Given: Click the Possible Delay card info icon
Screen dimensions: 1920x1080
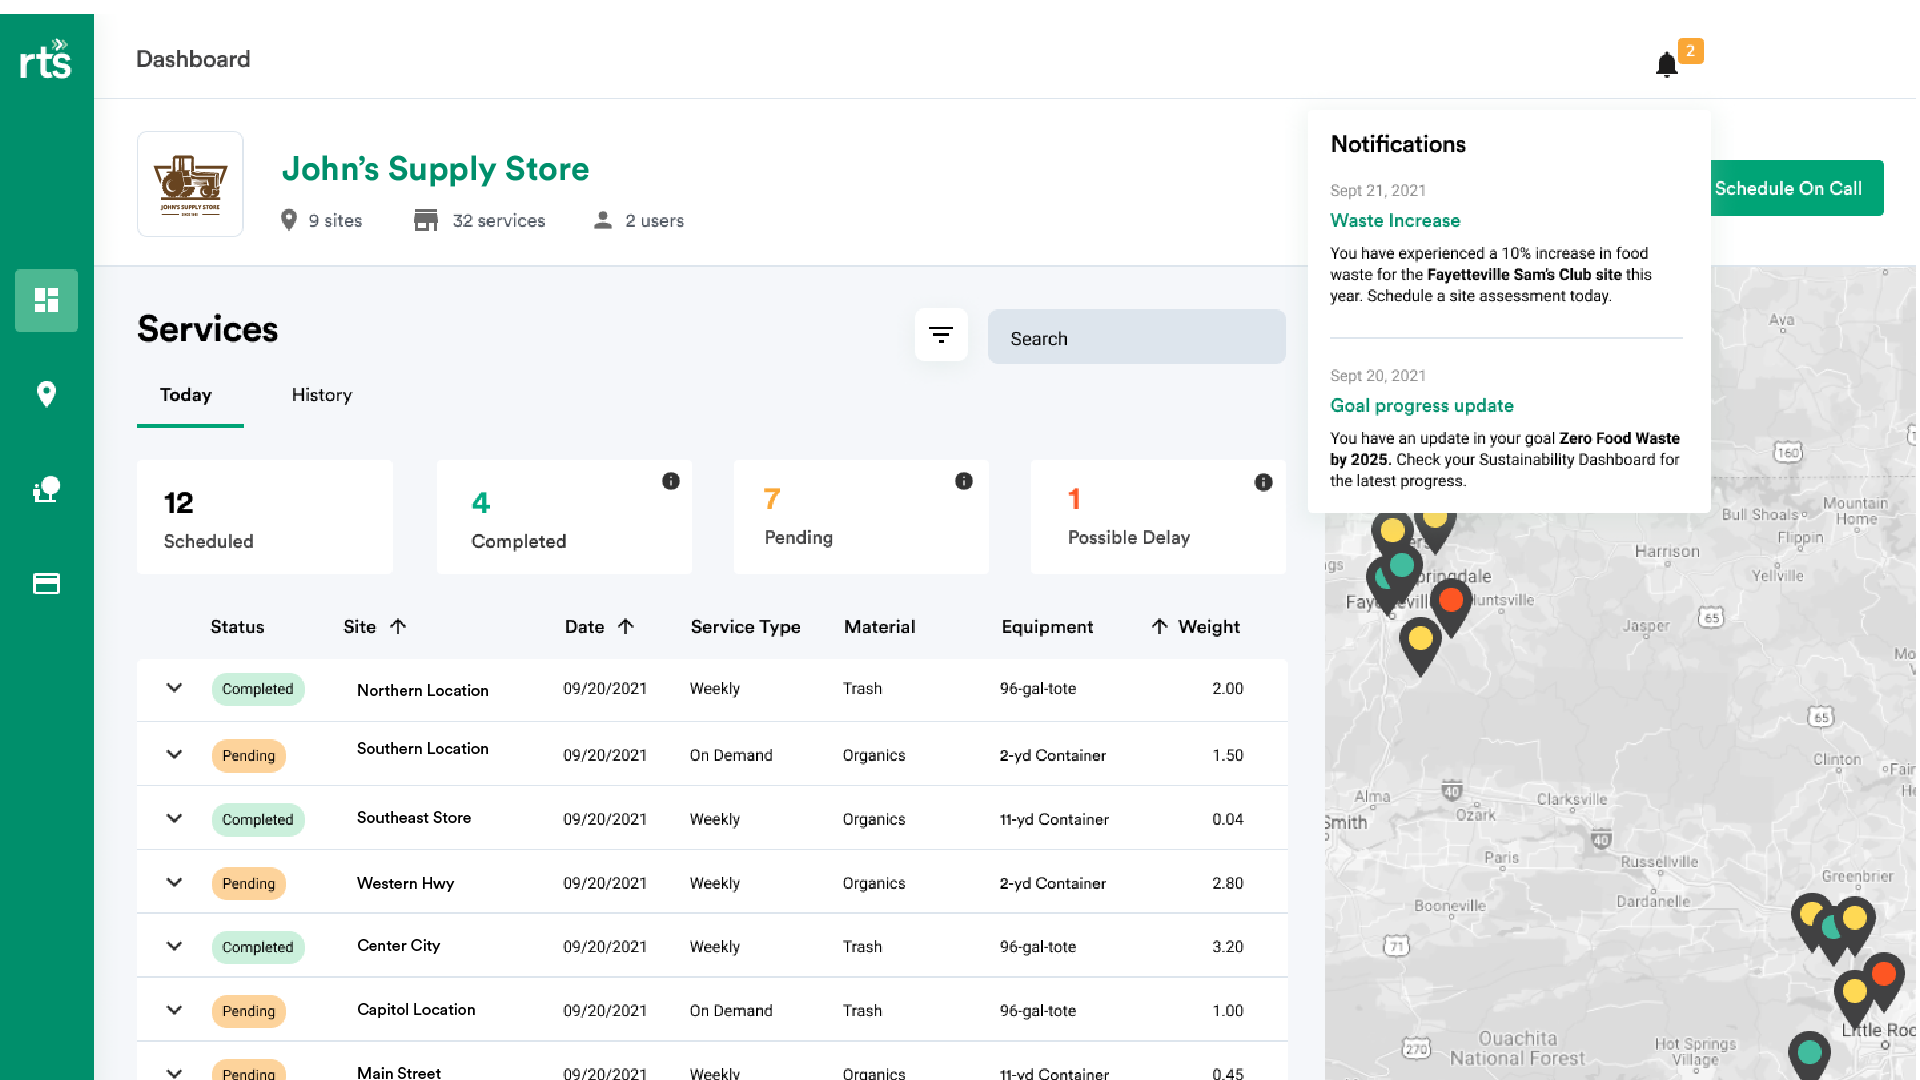Looking at the screenshot, I should [1264, 482].
